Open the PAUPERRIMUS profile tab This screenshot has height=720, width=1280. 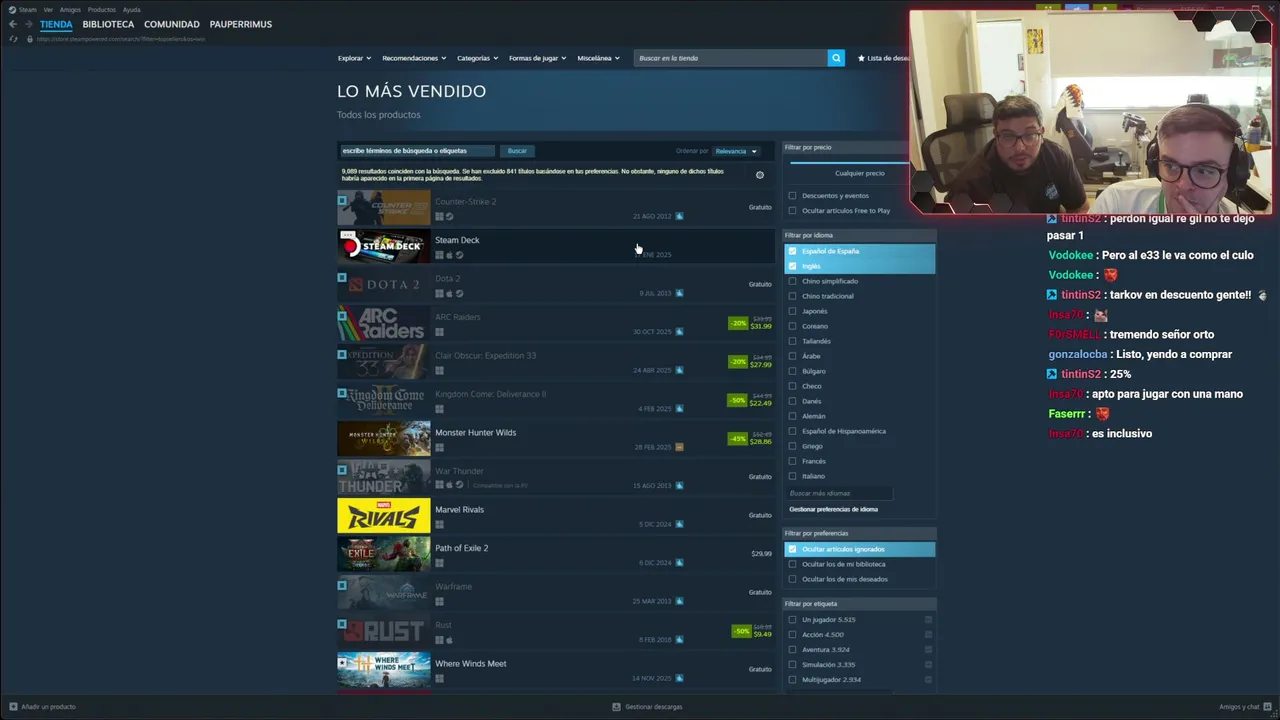pos(241,24)
